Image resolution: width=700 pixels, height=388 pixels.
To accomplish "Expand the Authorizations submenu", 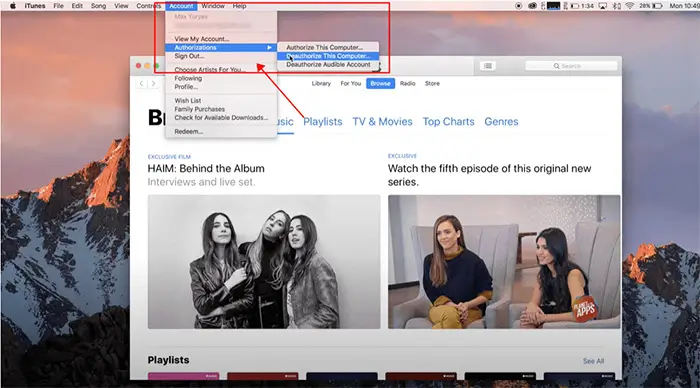I will pos(221,47).
